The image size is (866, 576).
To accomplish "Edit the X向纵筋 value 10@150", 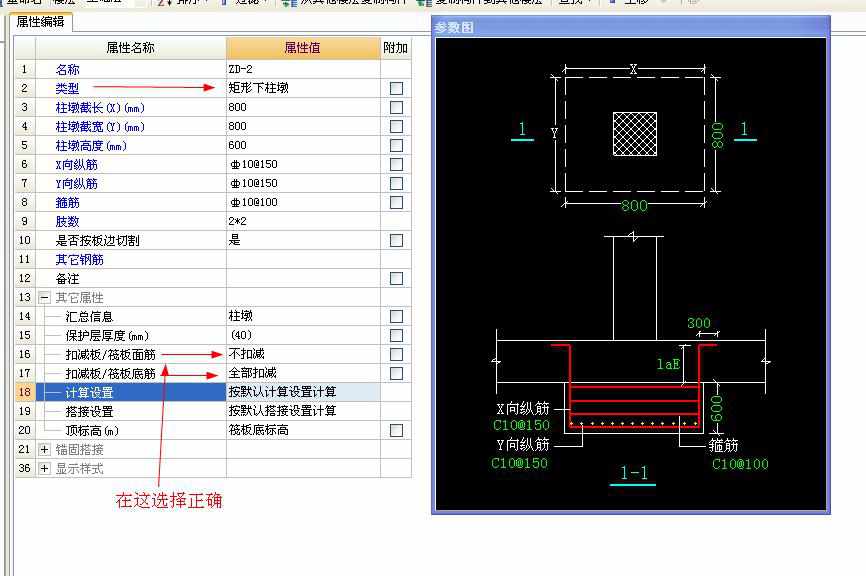I will pos(303,164).
